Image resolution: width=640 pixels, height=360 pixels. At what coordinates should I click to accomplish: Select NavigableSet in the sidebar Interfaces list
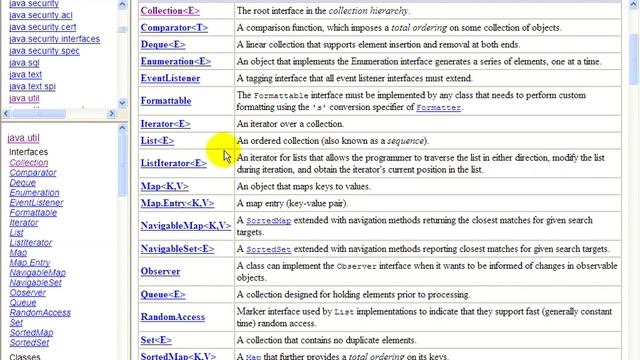36,282
